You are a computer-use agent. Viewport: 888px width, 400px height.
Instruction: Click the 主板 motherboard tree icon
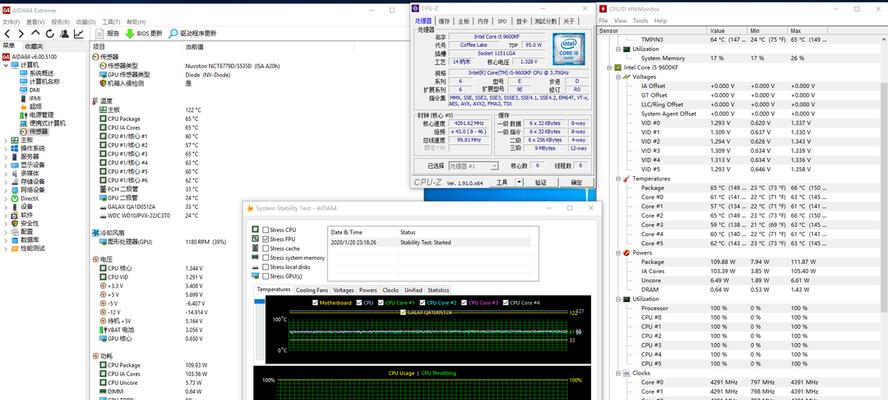(15, 140)
